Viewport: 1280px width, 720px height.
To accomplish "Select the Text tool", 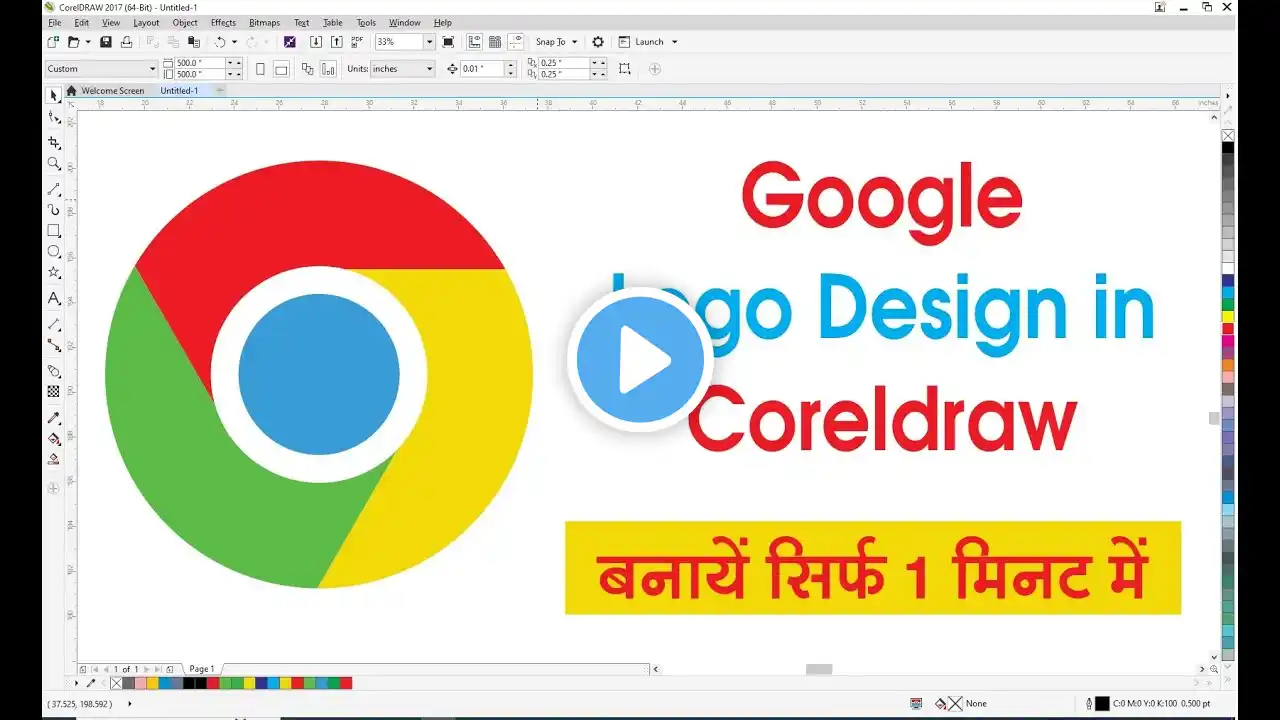I will pyautogui.click(x=54, y=298).
